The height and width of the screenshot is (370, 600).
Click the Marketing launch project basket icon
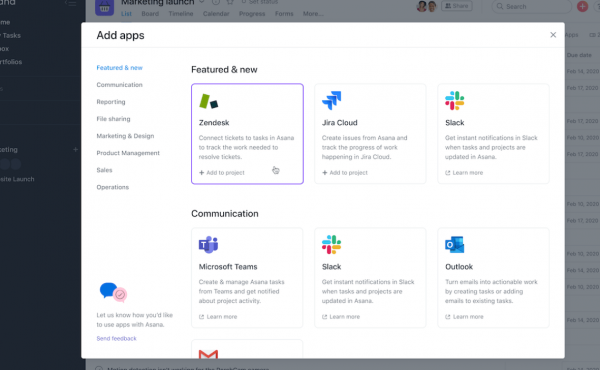click(x=104, y=7)
